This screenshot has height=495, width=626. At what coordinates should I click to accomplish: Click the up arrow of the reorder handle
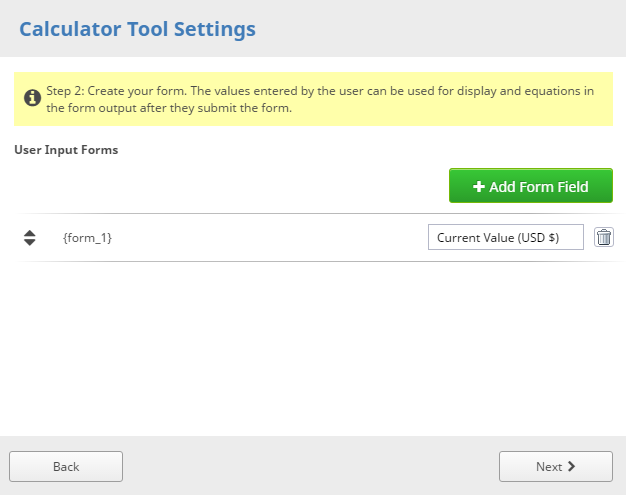click(x=29, y=232)
